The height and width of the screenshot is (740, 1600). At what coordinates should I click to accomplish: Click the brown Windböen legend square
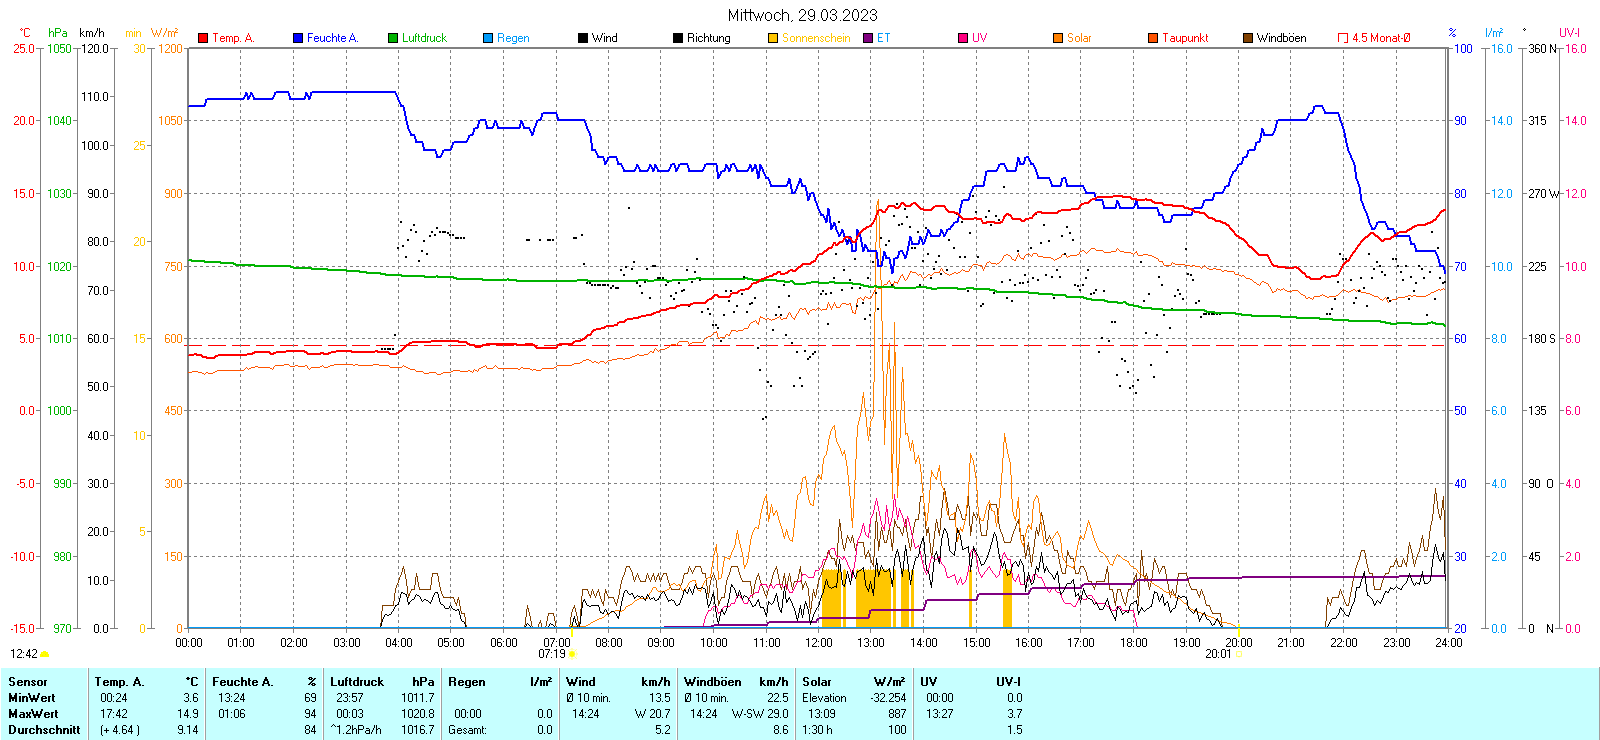pos(1248,38)
